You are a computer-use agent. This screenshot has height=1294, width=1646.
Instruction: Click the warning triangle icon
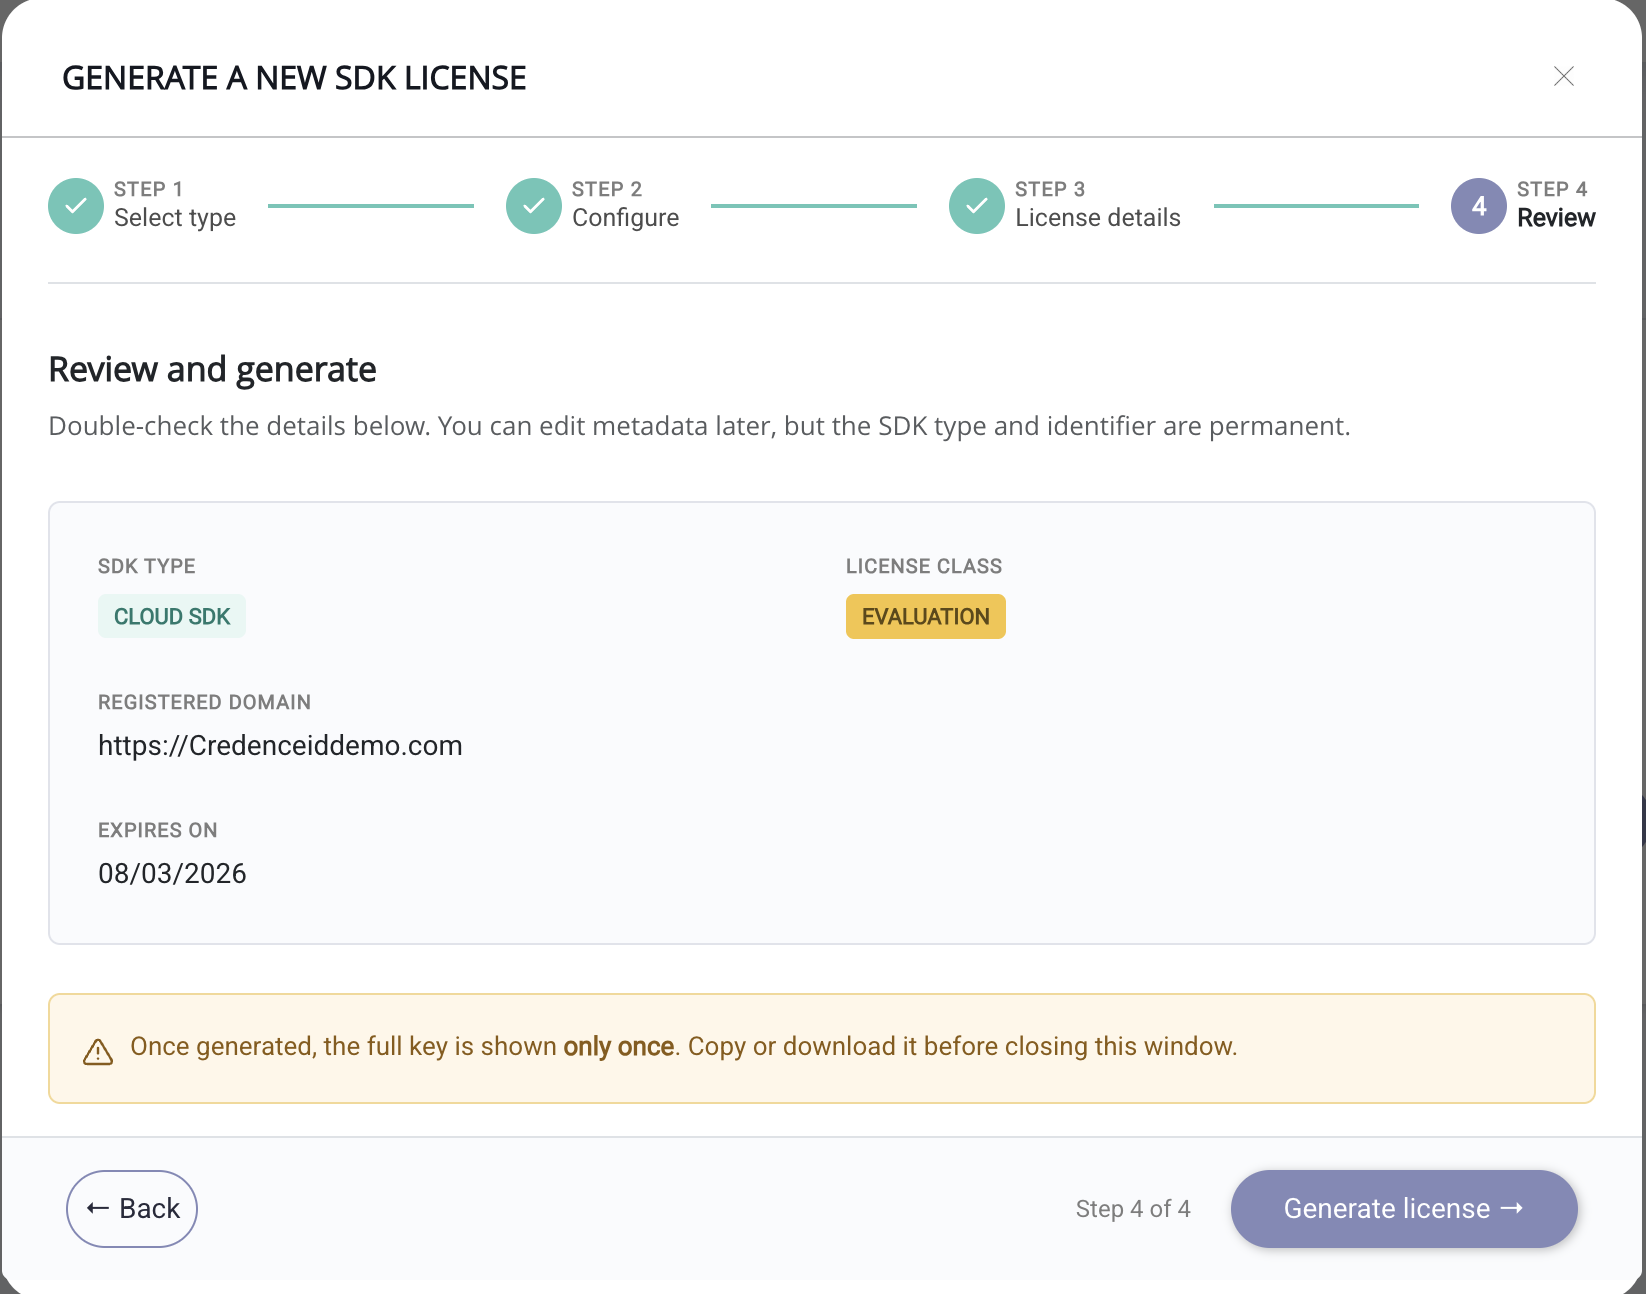pyautogui.click(x=98, y=1051)
